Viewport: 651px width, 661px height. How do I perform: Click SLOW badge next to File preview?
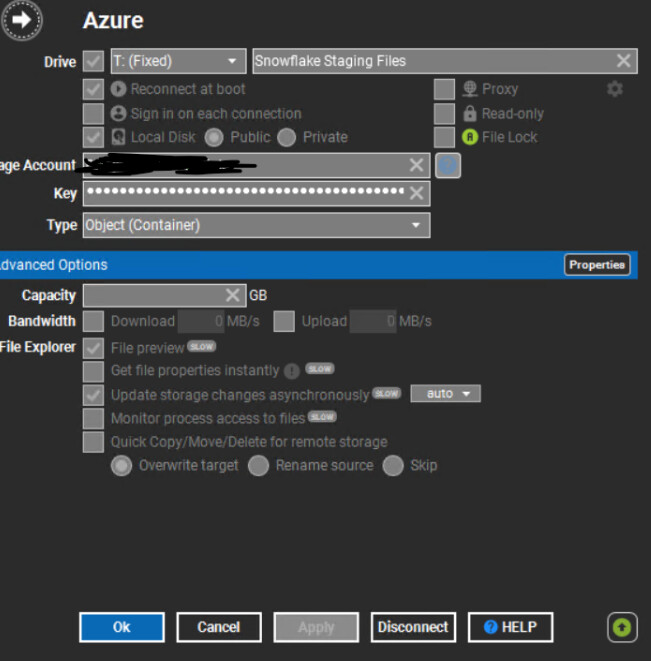202,346
